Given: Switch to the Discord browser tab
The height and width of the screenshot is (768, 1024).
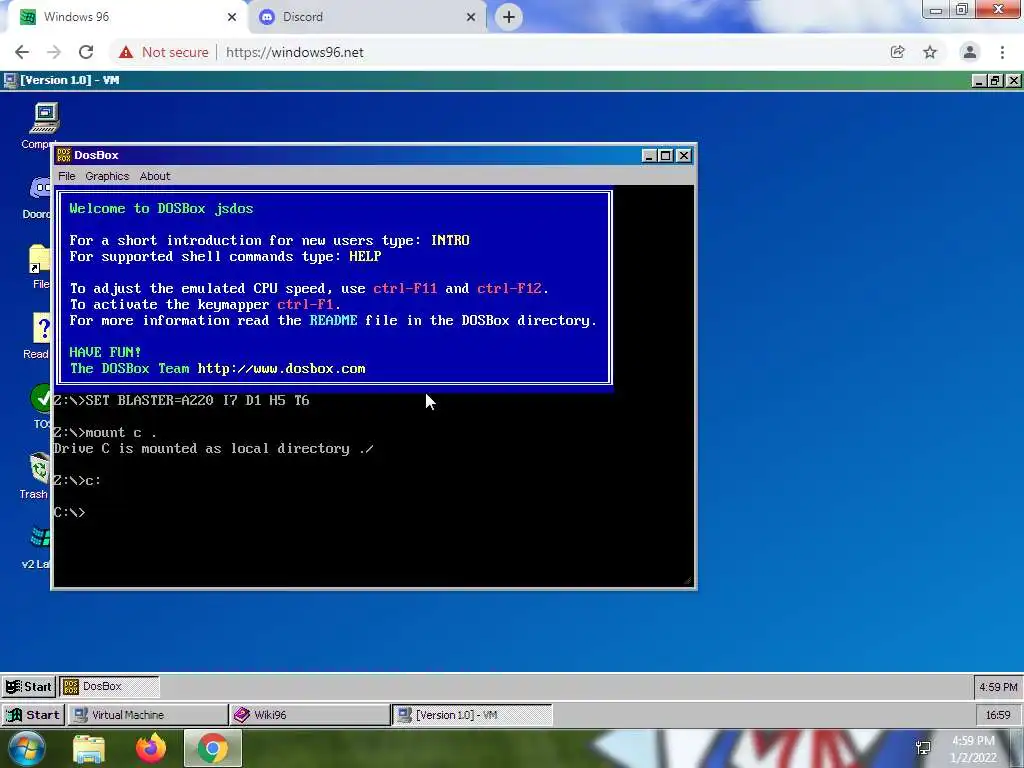Looking at the screenshot, I should [x=366, y=17].
